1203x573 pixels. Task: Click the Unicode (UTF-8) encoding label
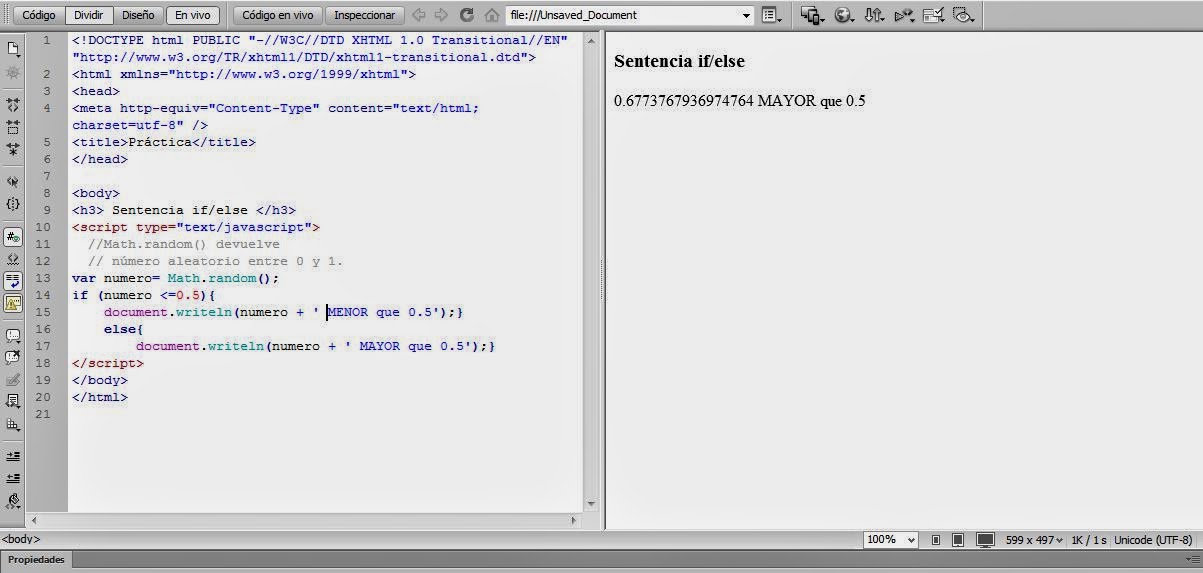pos(1154,540)
